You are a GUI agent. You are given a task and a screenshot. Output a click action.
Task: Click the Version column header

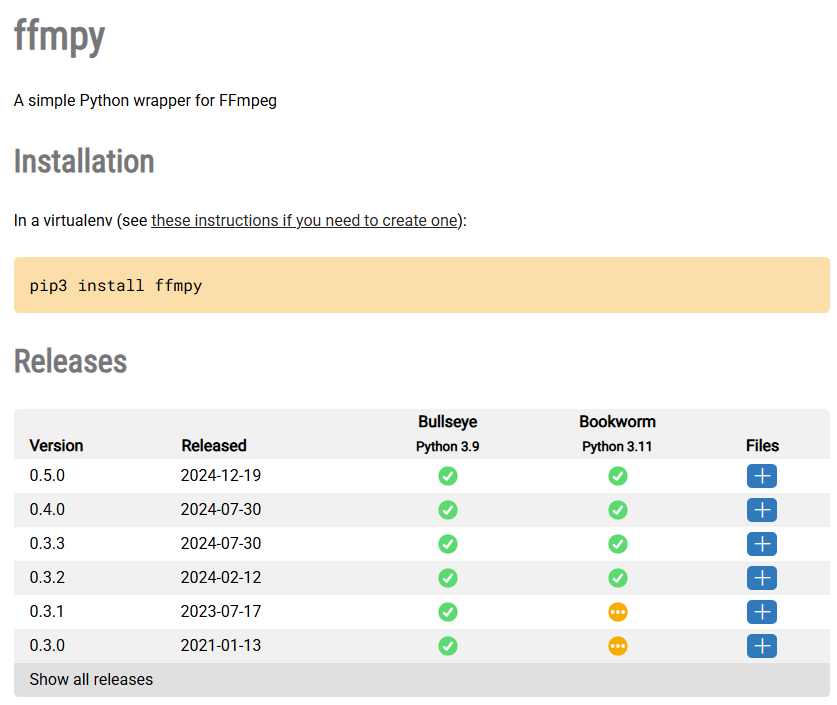coord(56,446)
